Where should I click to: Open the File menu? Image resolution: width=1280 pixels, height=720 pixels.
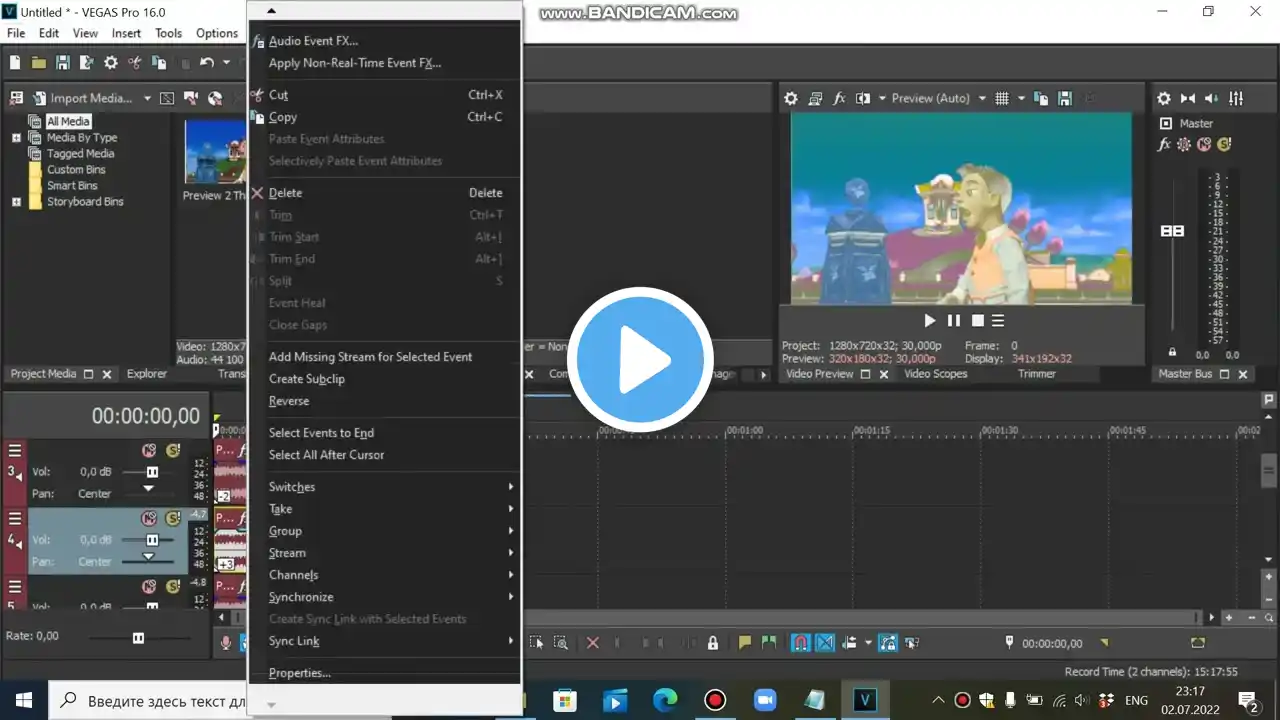coord(16,33)
